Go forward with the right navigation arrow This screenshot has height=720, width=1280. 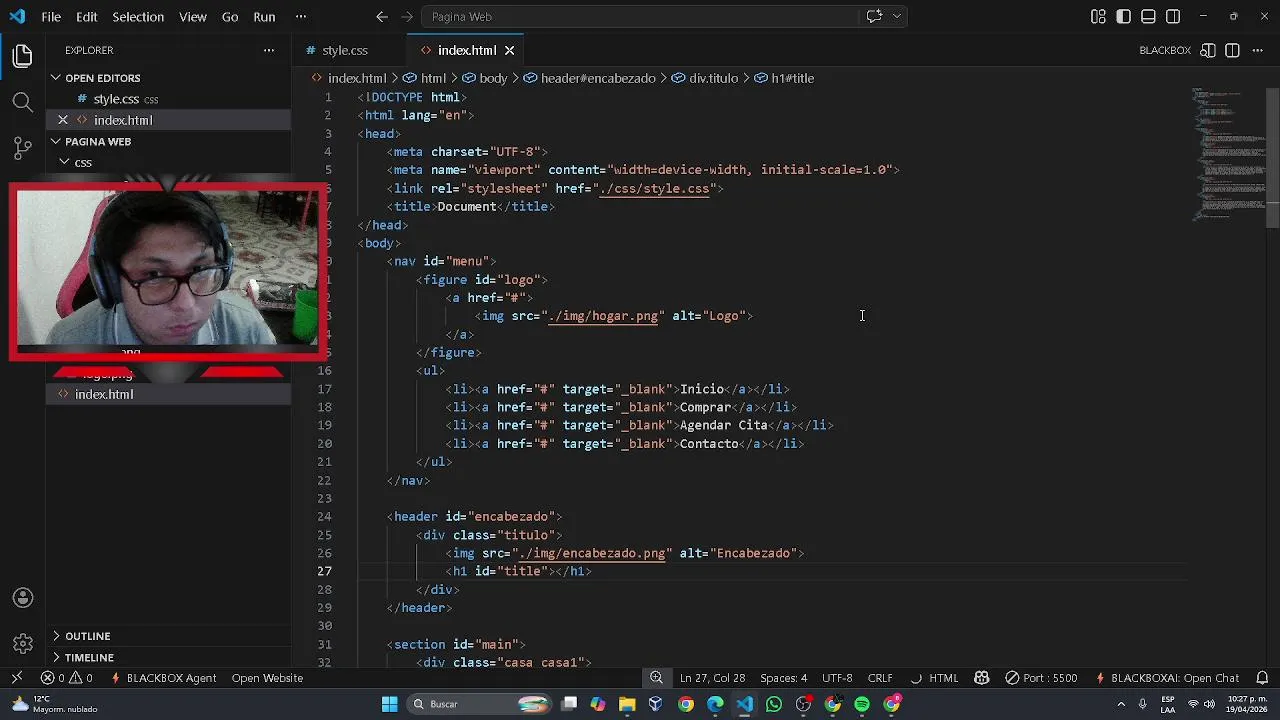(x=406, y=17)
